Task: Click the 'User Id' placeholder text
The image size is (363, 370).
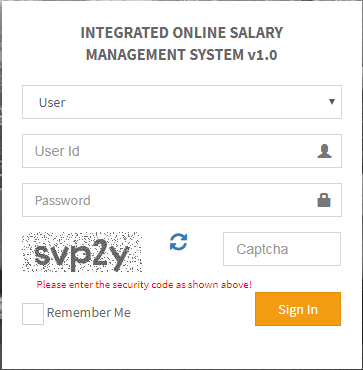Action: [x=57, y=151]
